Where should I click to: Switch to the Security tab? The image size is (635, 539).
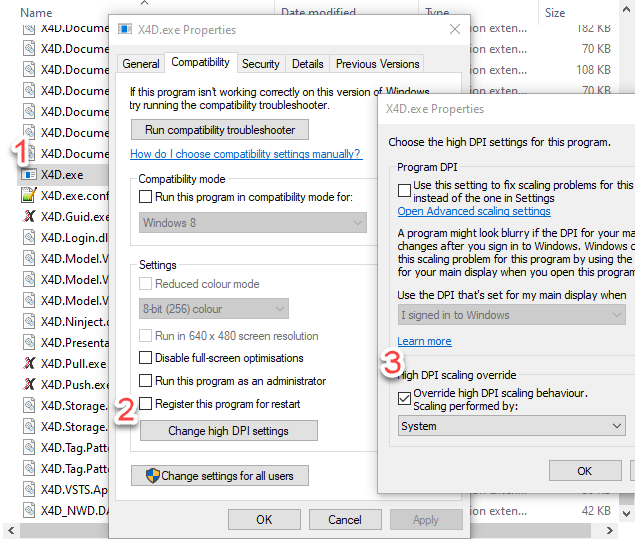[260, 64]
